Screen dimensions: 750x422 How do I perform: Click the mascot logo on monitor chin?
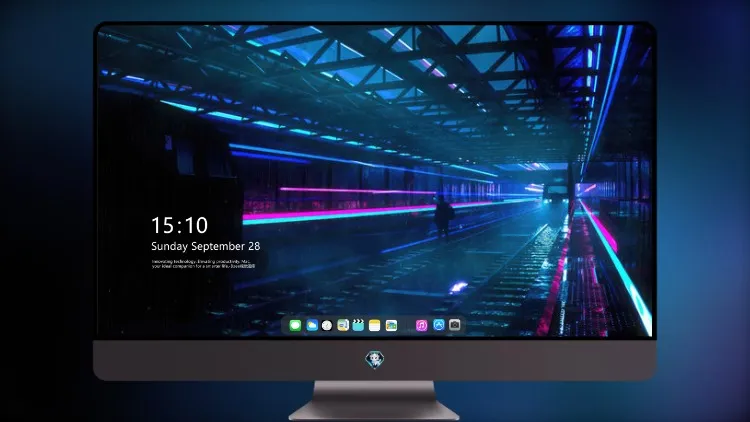click(x=375, y=359)
